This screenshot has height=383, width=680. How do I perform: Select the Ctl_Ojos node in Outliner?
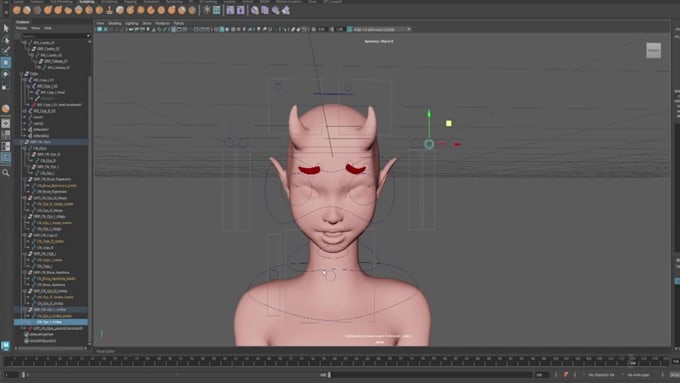pyautogui.click(x=40, y=148)
